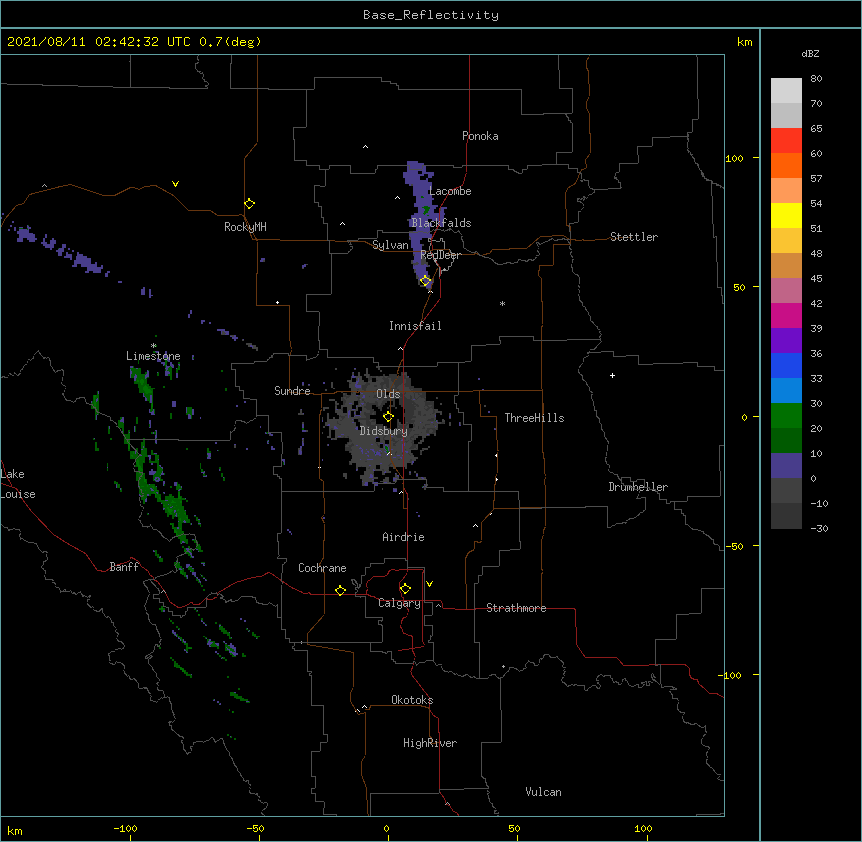Click the Blackfalds city label
The height and width of the screenshot is (842, 862).
coord(441,223)
